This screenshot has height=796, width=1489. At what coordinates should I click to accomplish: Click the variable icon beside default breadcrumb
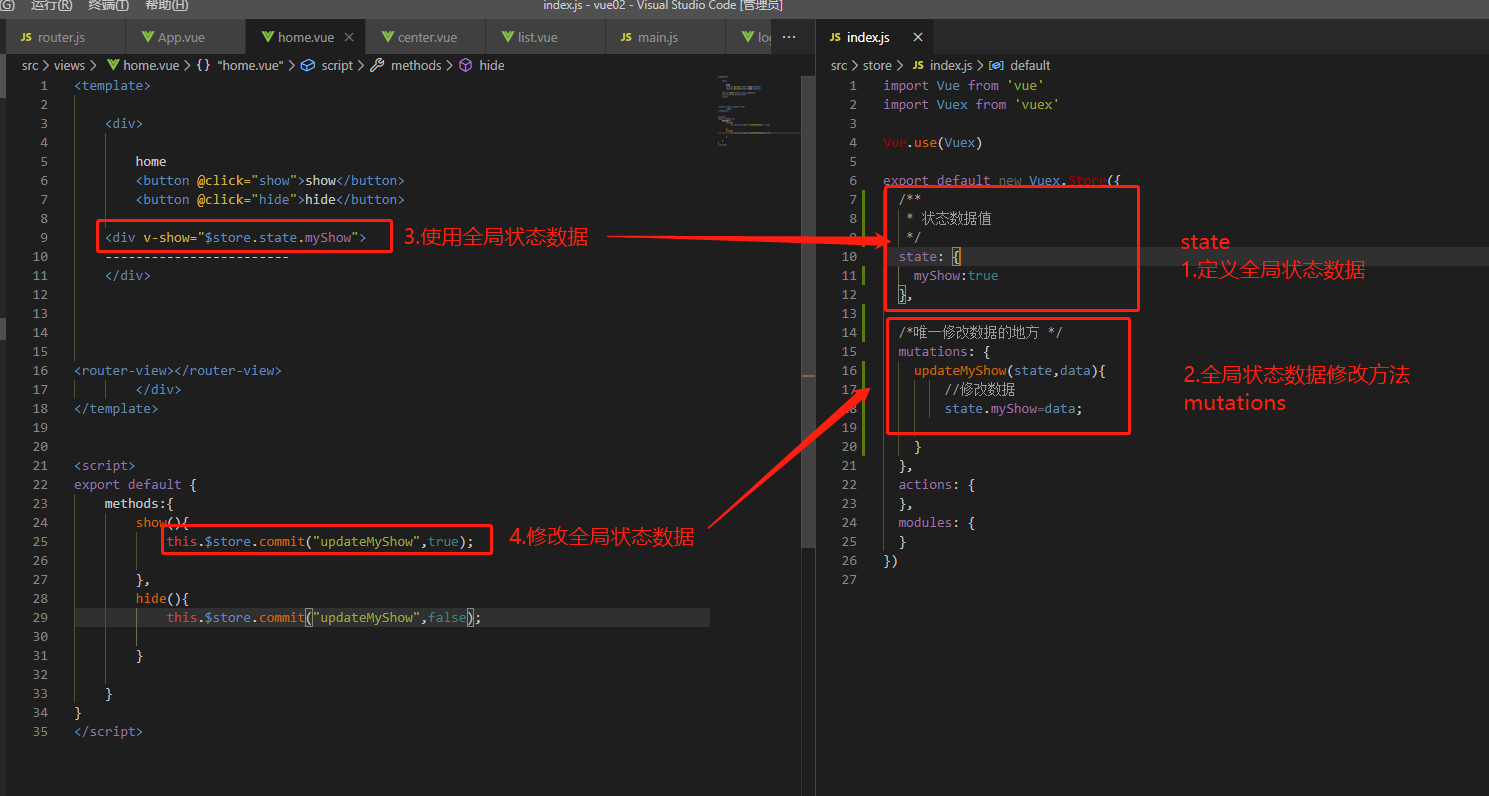[x=996, y=65]
